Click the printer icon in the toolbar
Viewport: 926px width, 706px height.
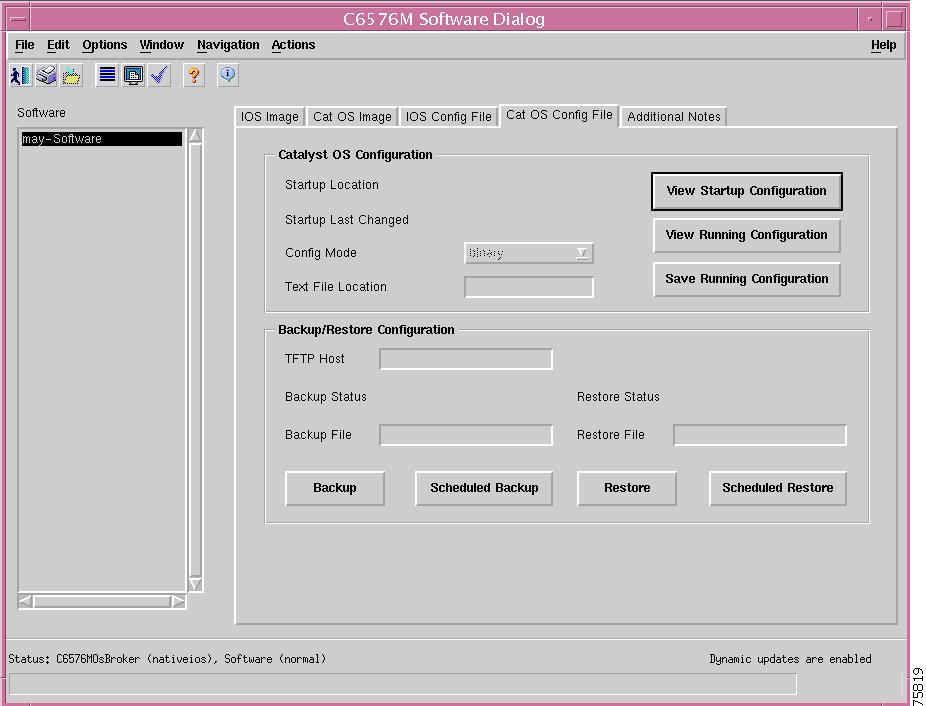[x=46, y=76]
